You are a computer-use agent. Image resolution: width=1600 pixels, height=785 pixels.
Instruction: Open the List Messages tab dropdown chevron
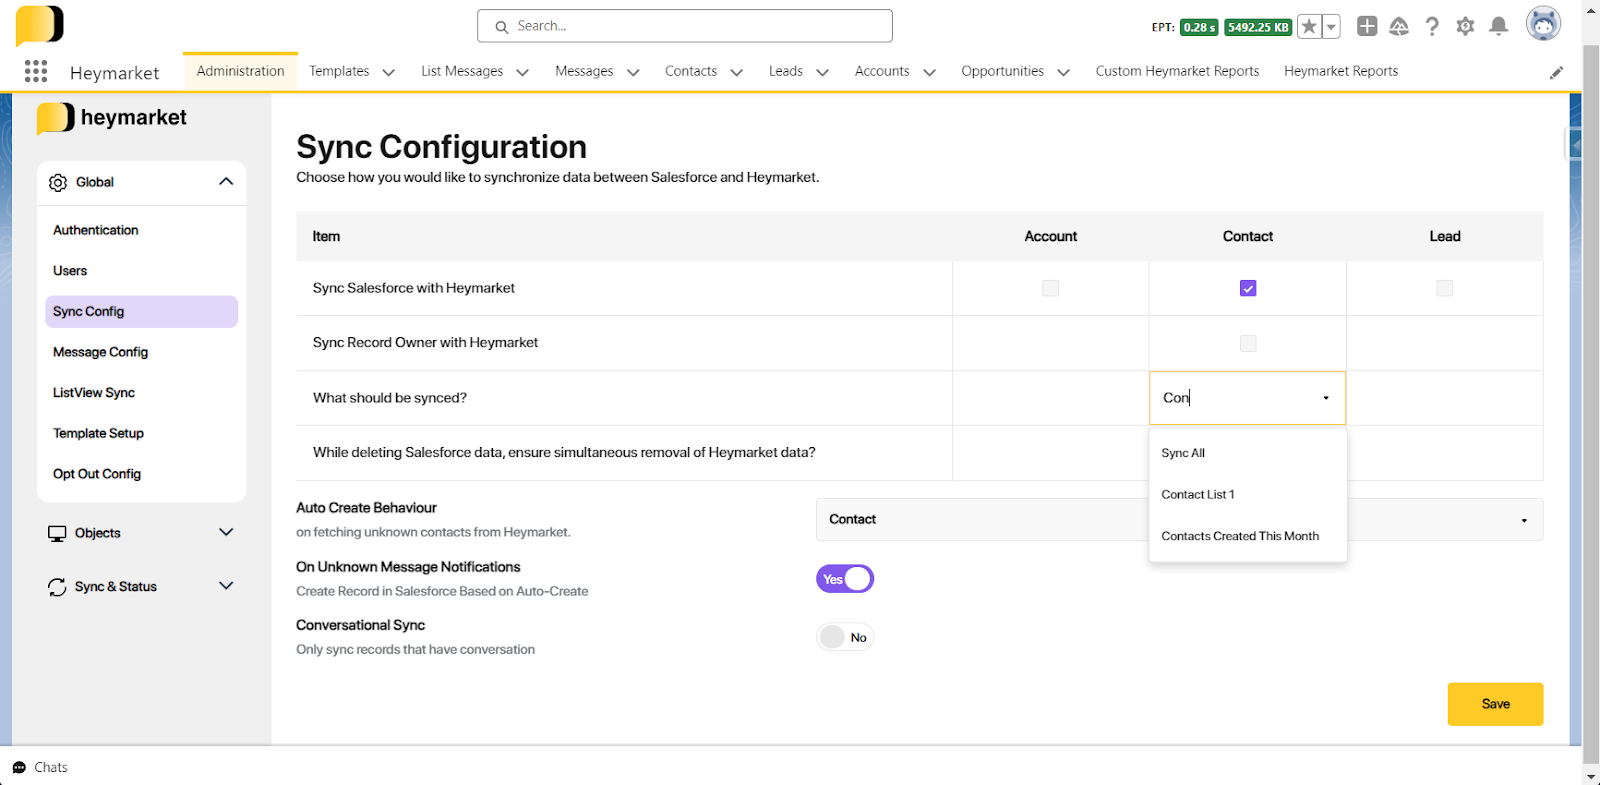click(522, 72)
